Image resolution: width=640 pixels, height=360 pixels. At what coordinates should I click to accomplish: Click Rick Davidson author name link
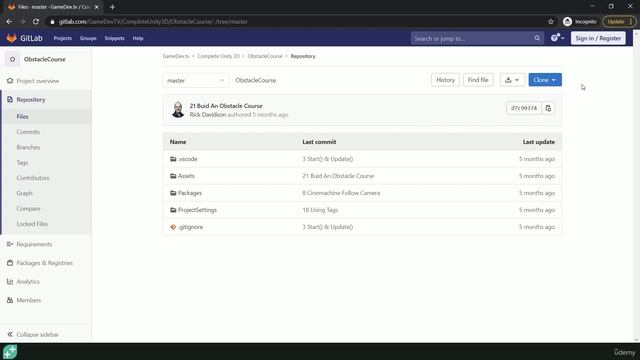[x=207, y=115]
